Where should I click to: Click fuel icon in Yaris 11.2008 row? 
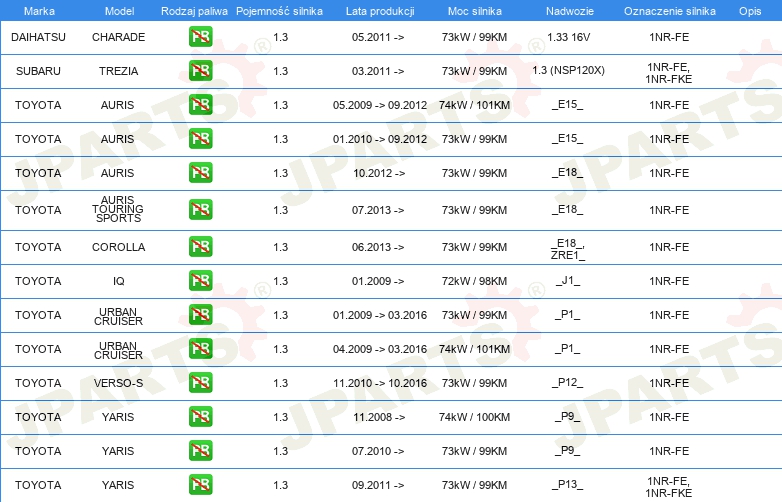click(200, 416)
